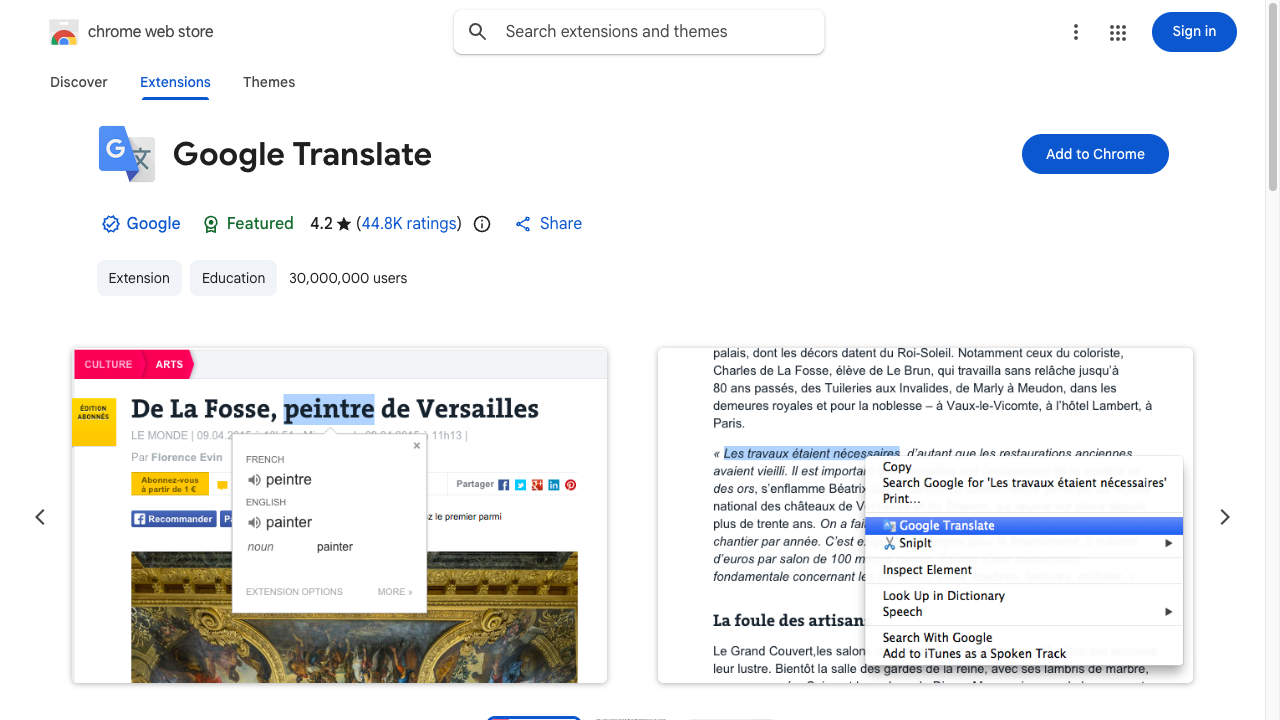Click the Extension category chip
Screen dimensions: 1280x720
click(x=139, y=278)
